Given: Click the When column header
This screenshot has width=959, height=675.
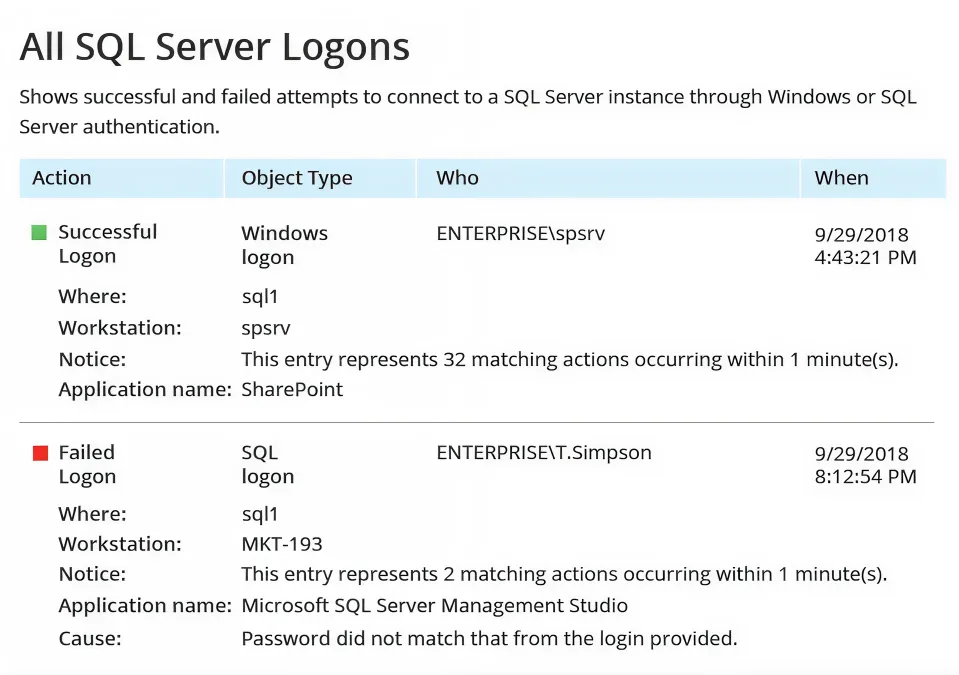Looking at the screenshot, I should (841, 178).
